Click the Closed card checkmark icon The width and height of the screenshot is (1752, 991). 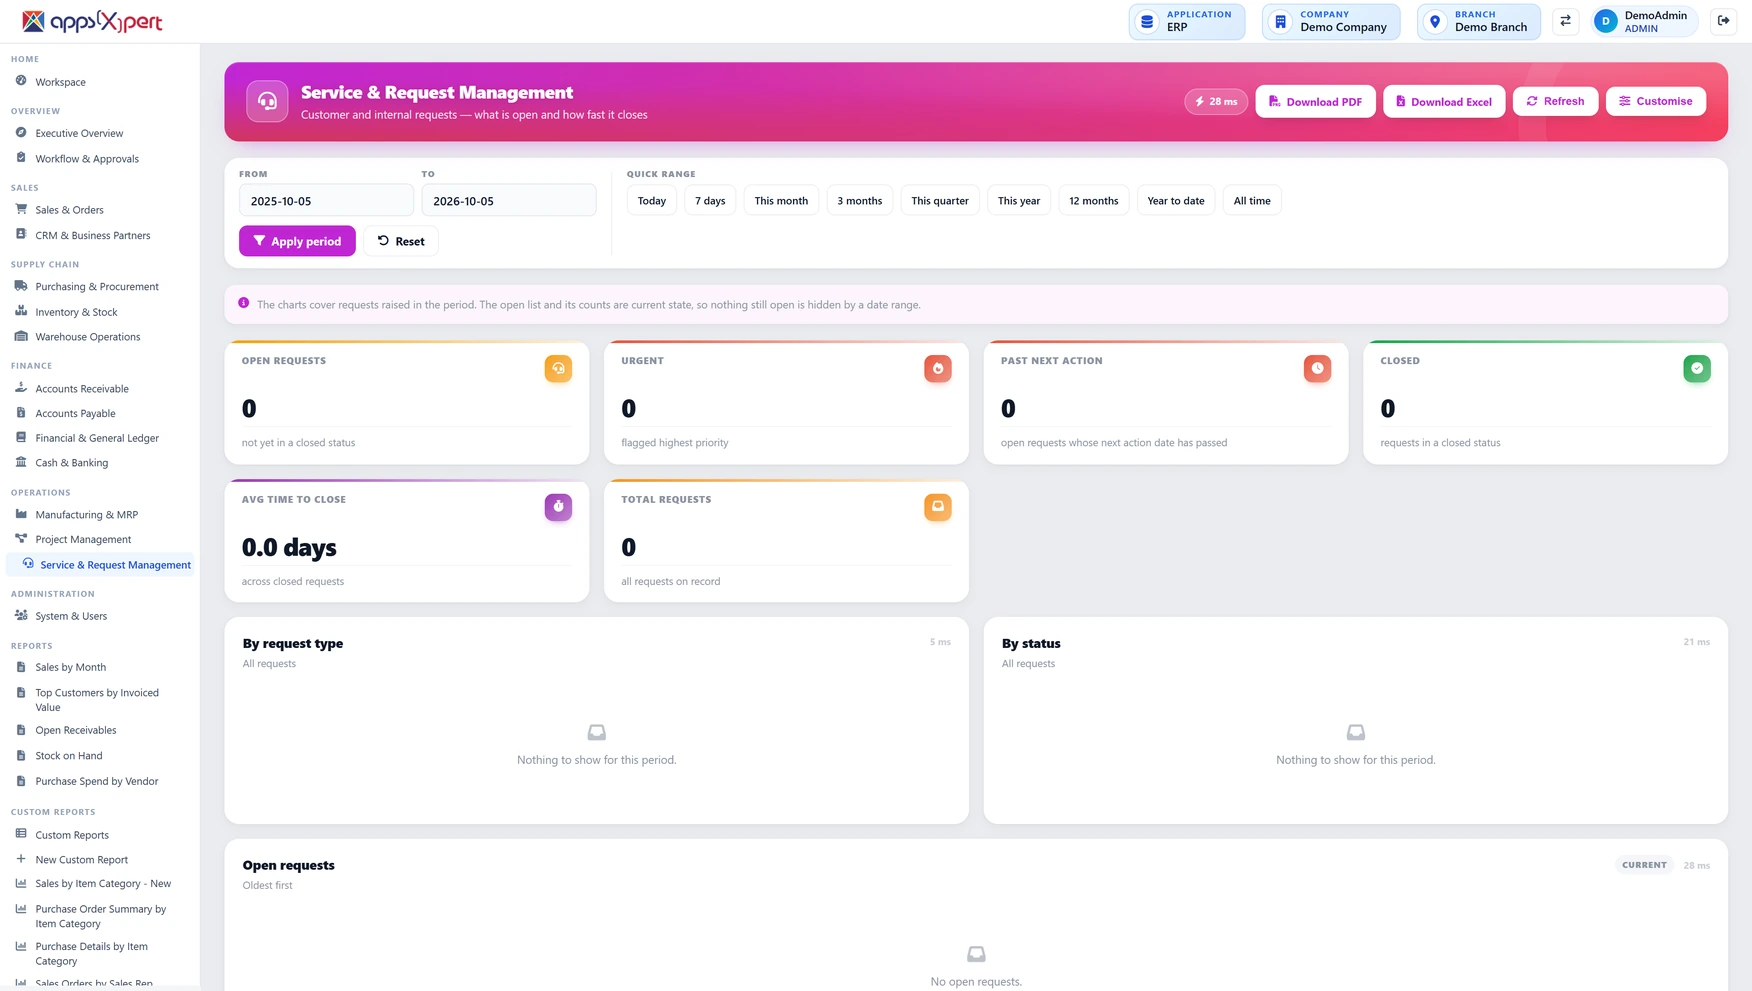pos(1697,368)
